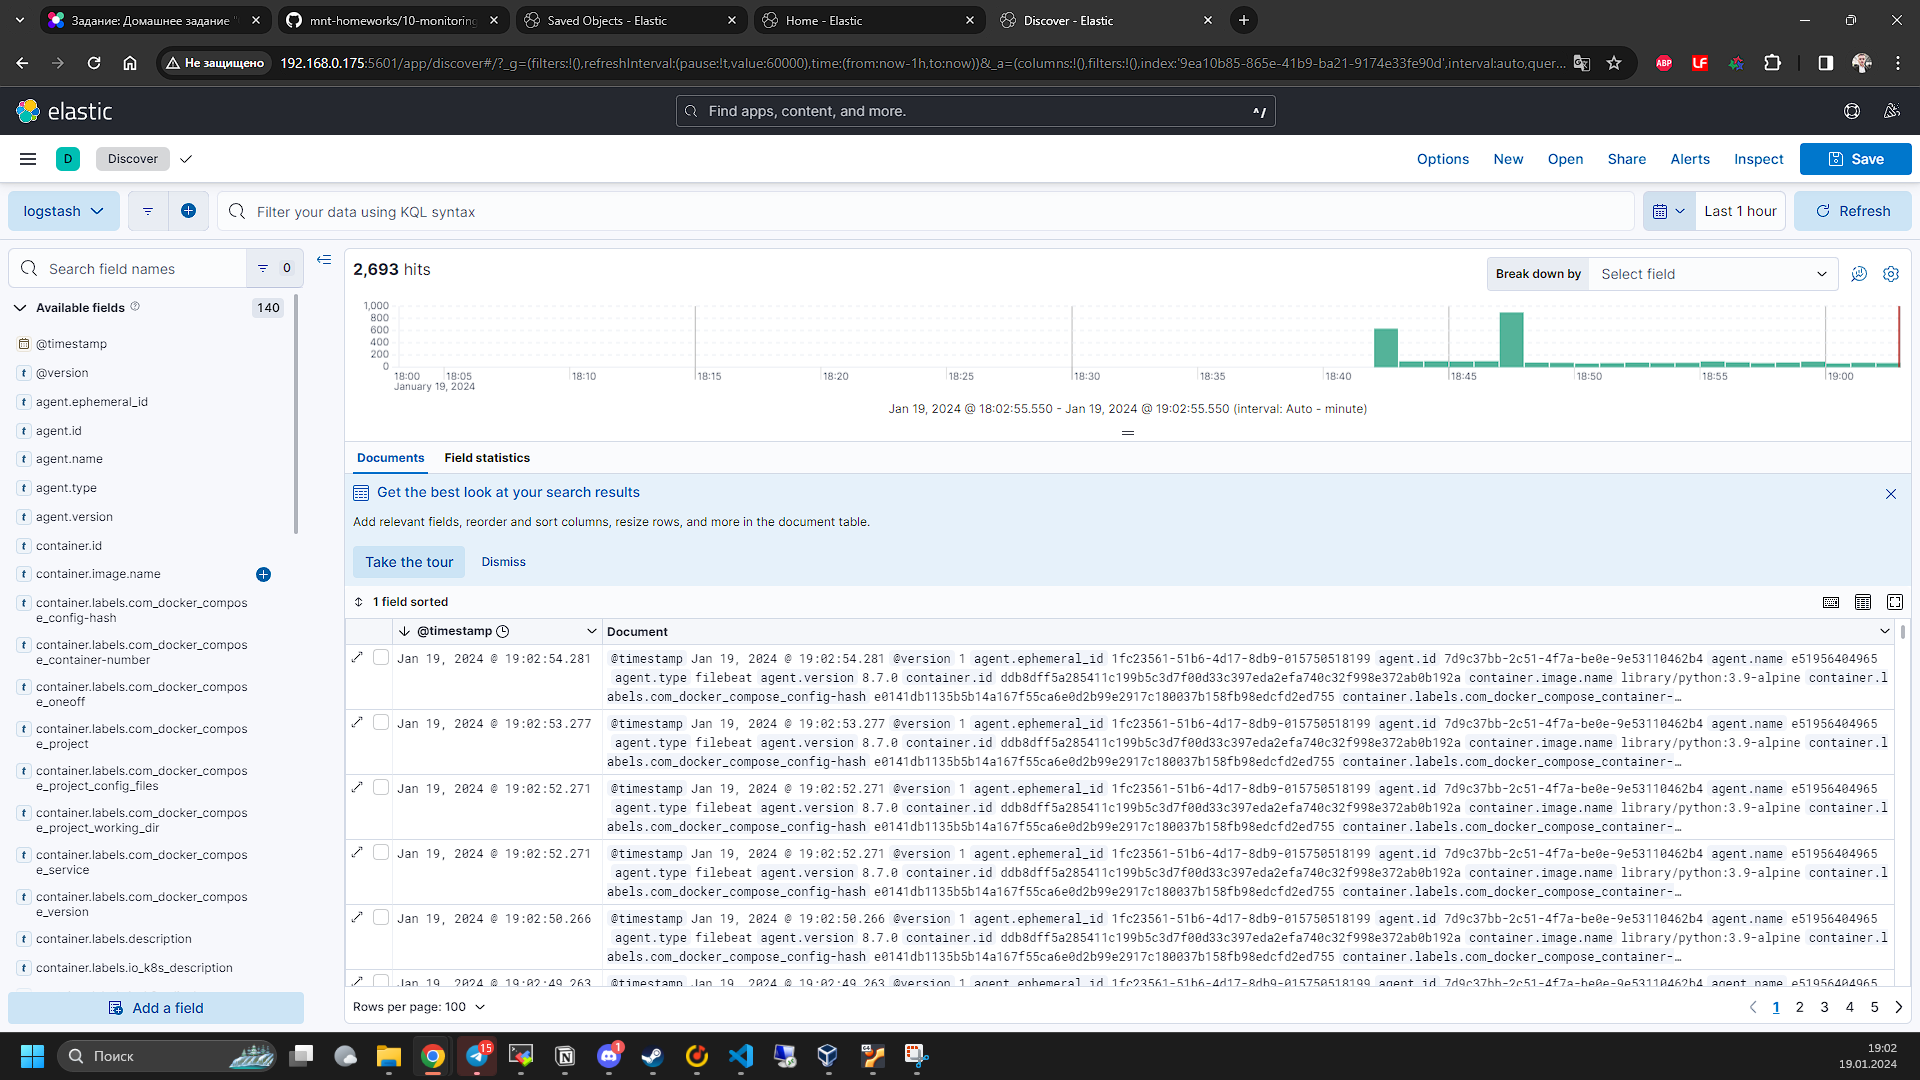Click the Inspect menu item

(1758, 159)
